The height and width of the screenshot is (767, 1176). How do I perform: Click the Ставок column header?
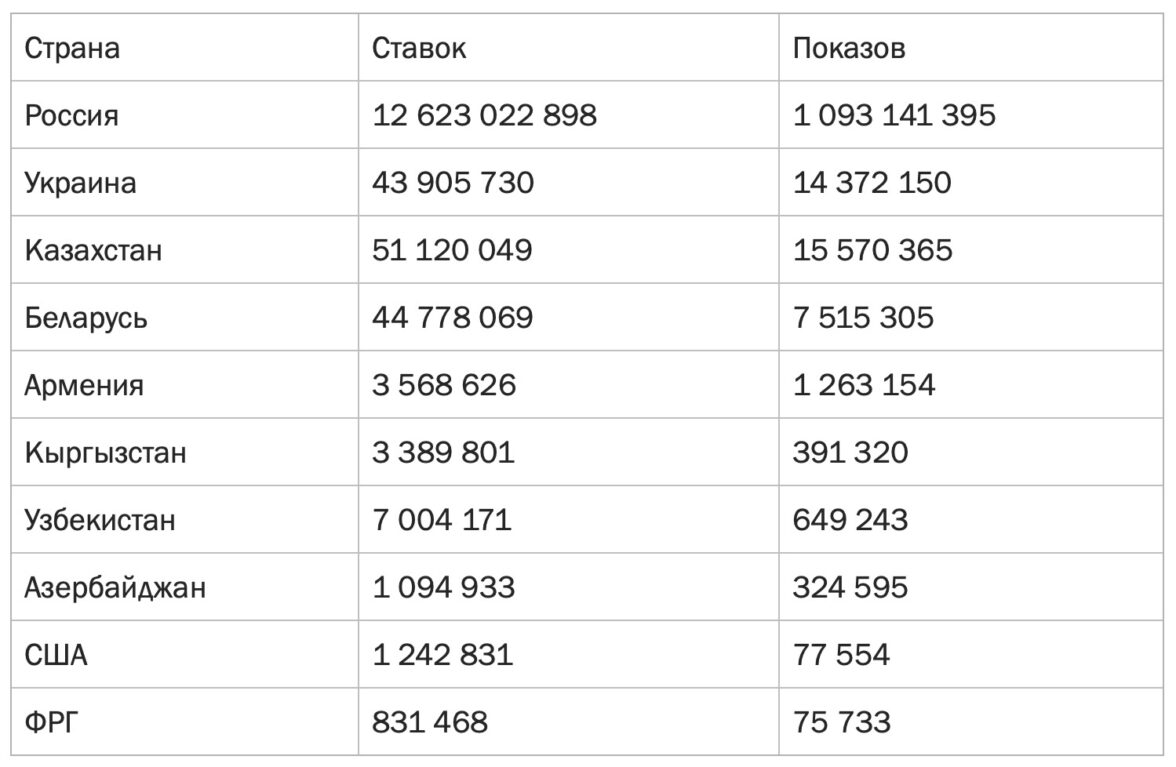419,48
